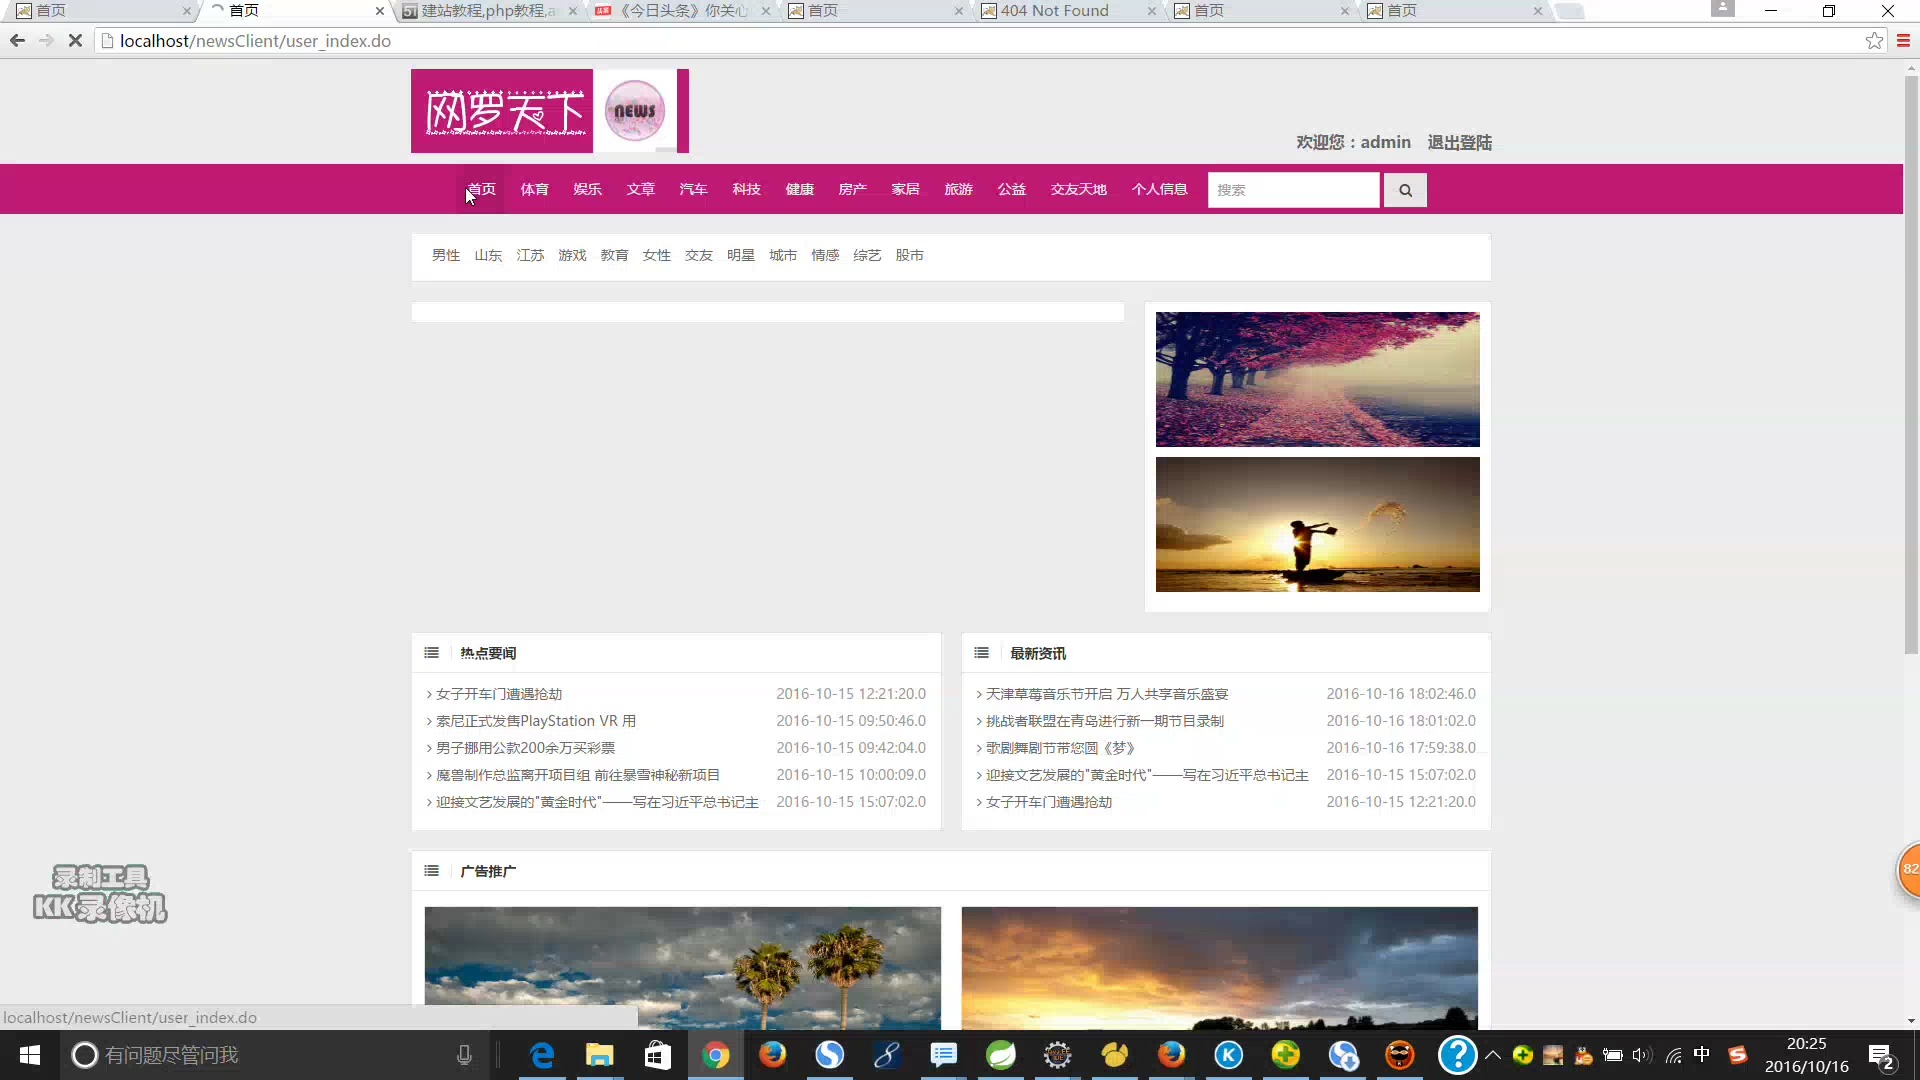Image resolution: width=1920 pixels, height=1080 pixels.
Task: Open article 歌剧舞剧节带您圆《梦》
Action: point(1060,748)
